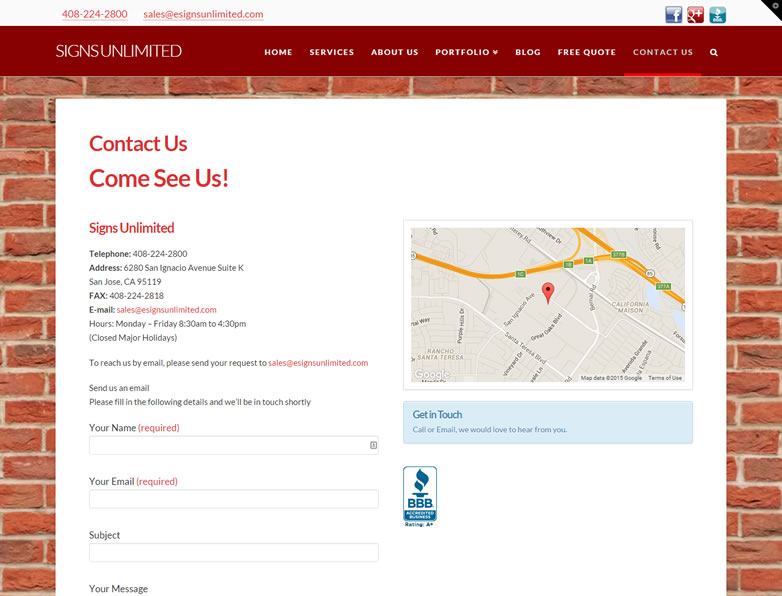Focus the Your Email input field
Screen dimensions: 782x596
[233, 499]
